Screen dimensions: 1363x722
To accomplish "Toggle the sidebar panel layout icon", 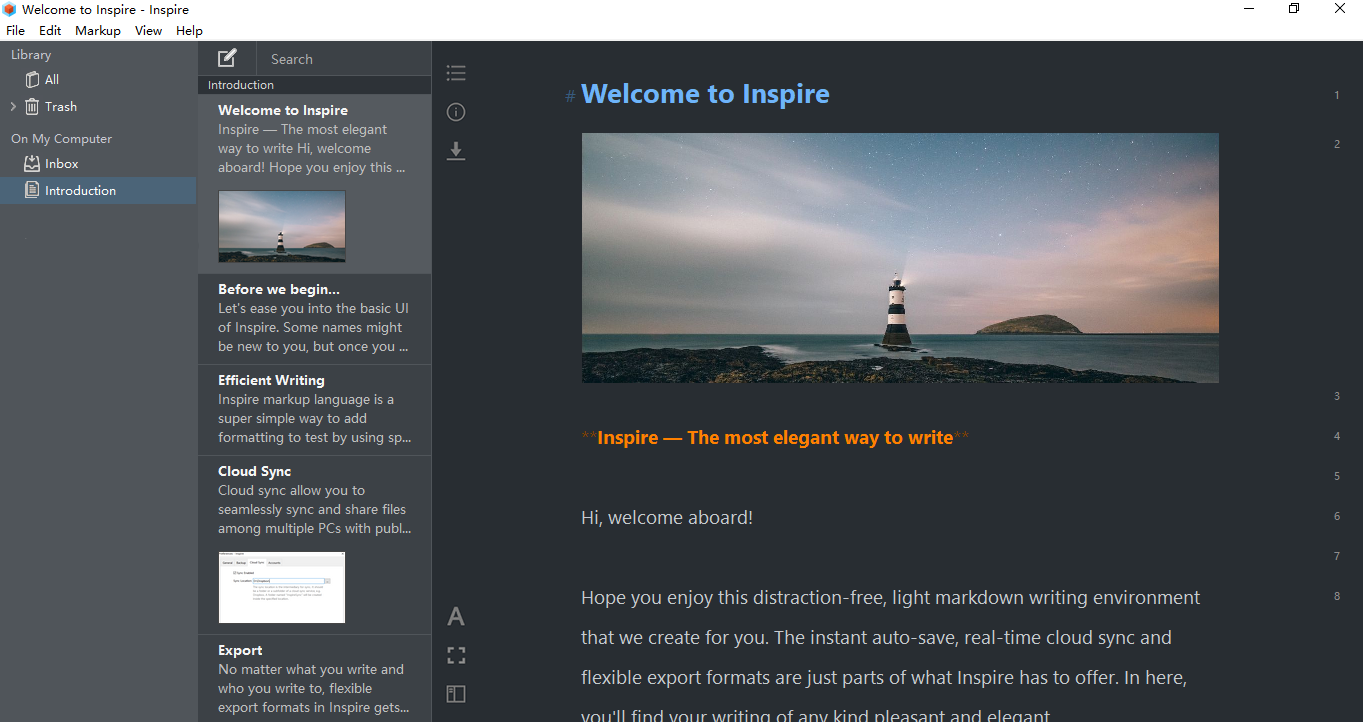I will click(456, 694).
